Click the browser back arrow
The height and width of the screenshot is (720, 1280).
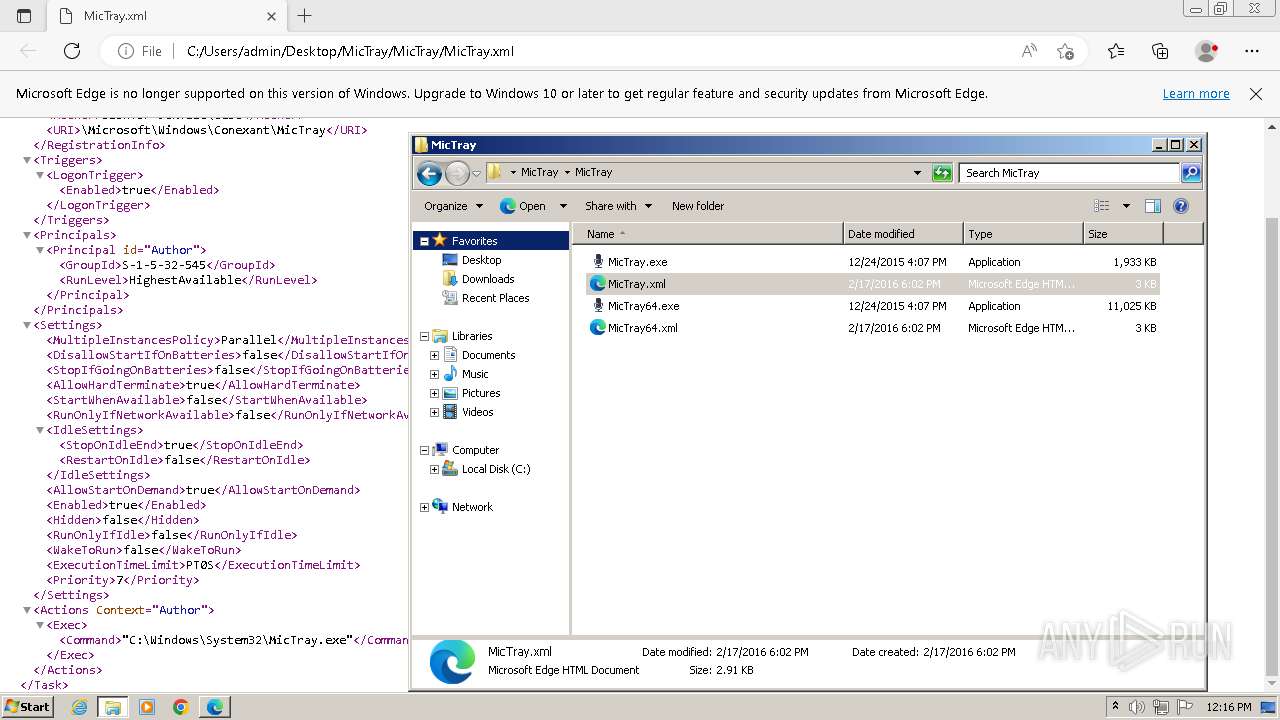pyautogui.click(x=28, y=51)
